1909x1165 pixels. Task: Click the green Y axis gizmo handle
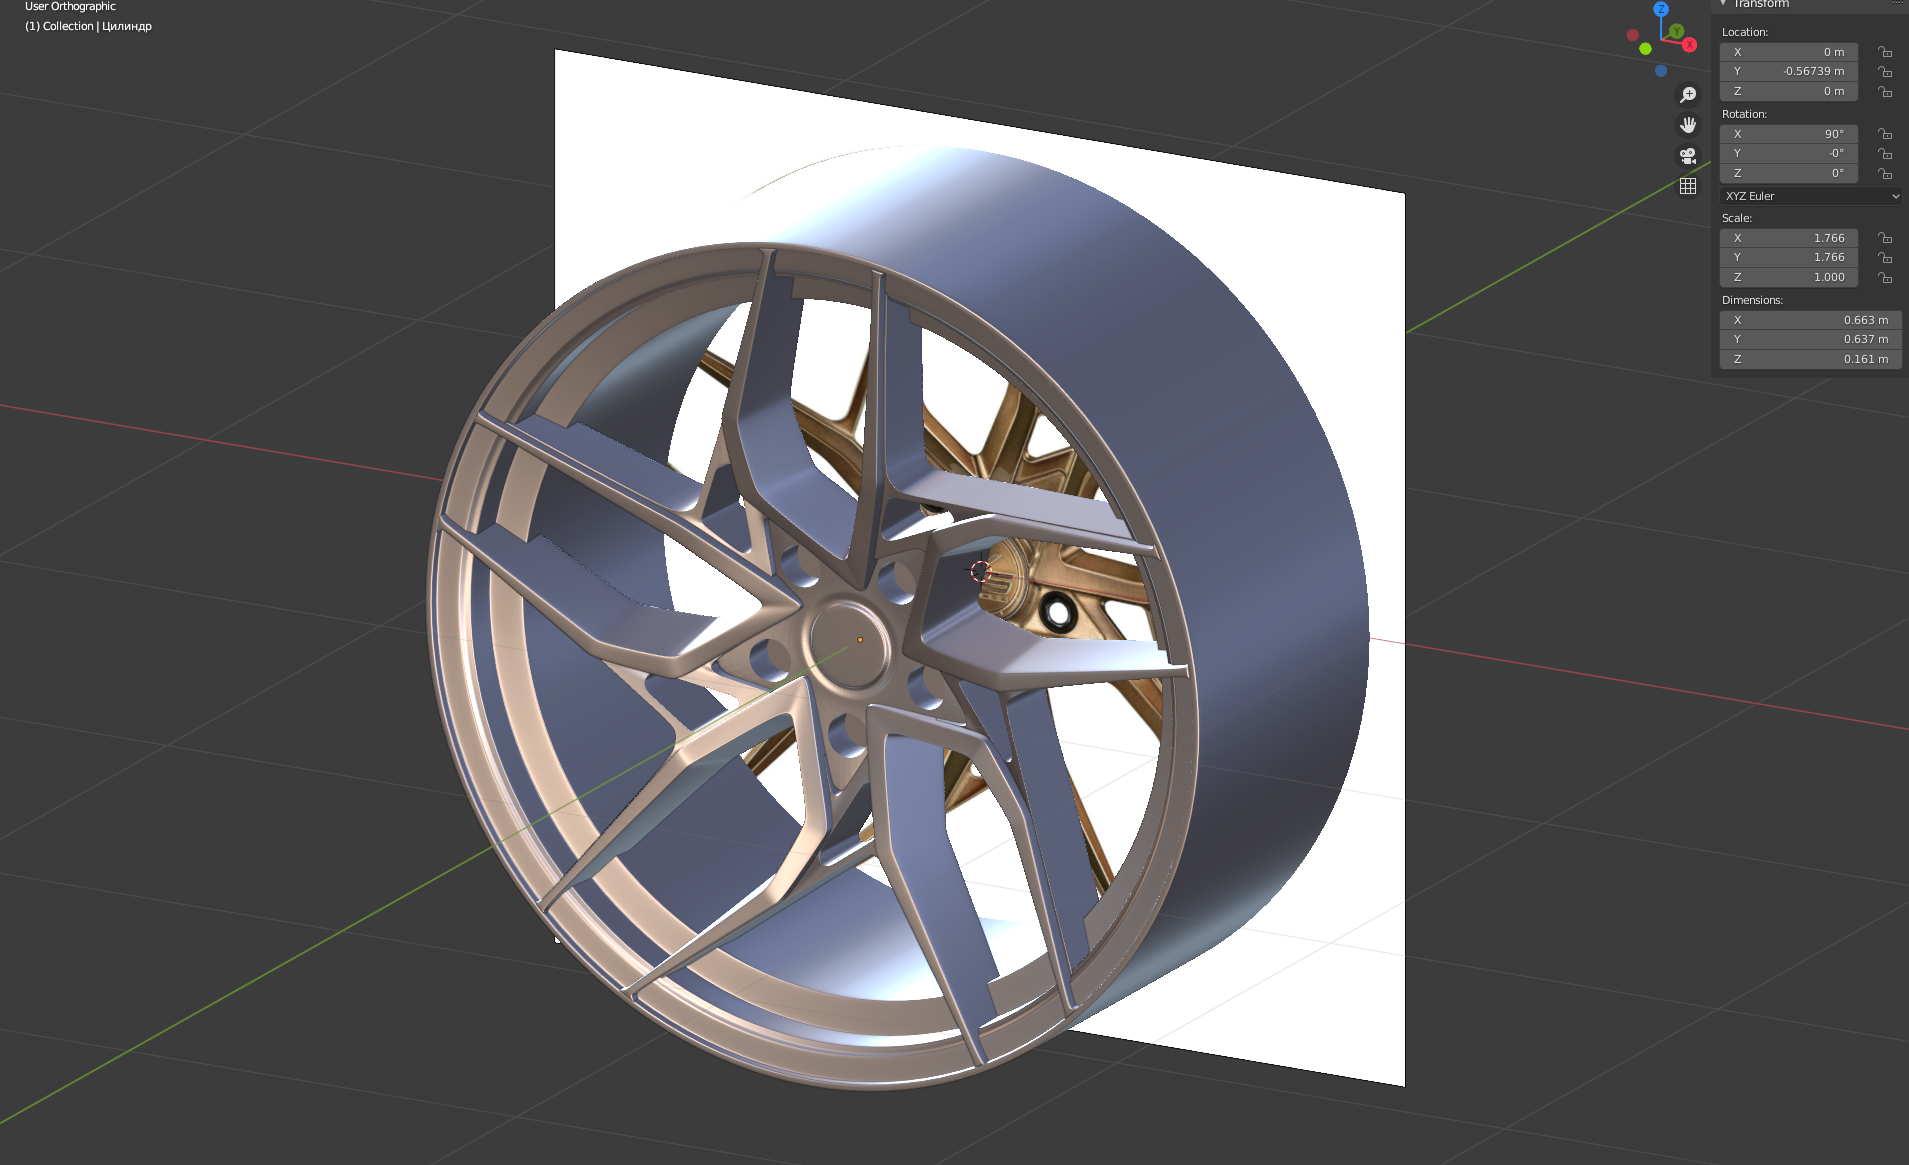point(1676,31)
